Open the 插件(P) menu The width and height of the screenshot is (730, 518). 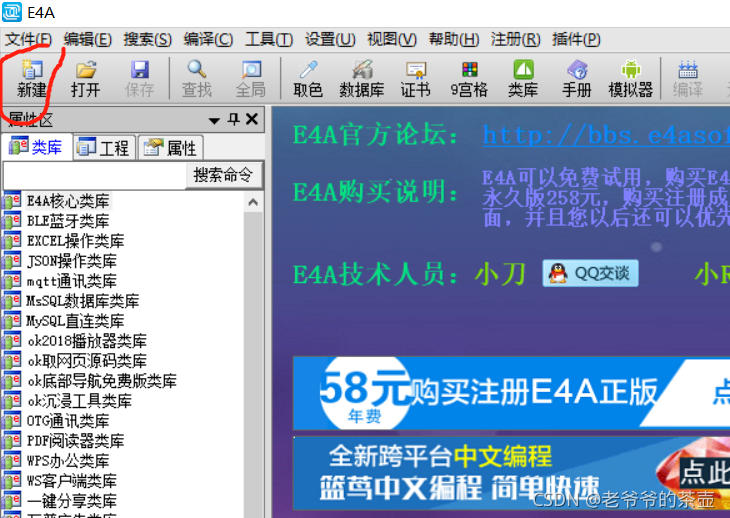pyautogui.click(x=576, y=39)
